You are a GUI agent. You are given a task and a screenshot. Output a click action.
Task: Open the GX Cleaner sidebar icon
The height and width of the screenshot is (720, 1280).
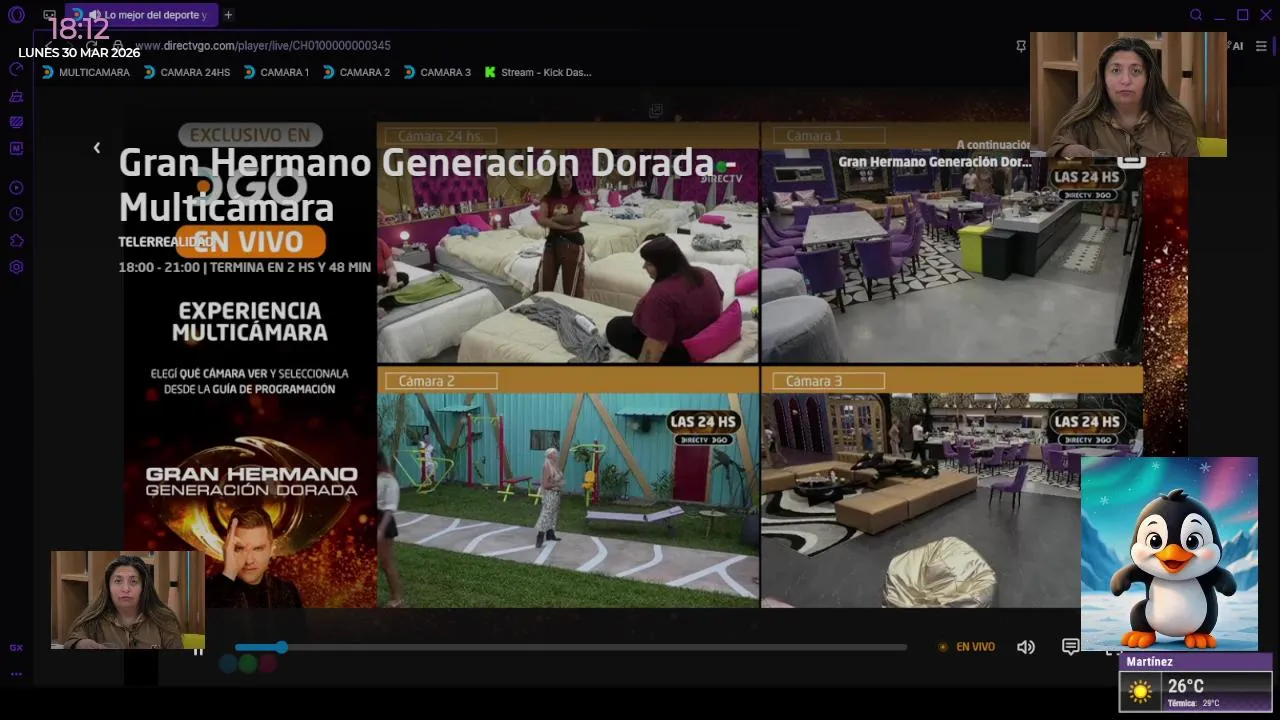16,96
